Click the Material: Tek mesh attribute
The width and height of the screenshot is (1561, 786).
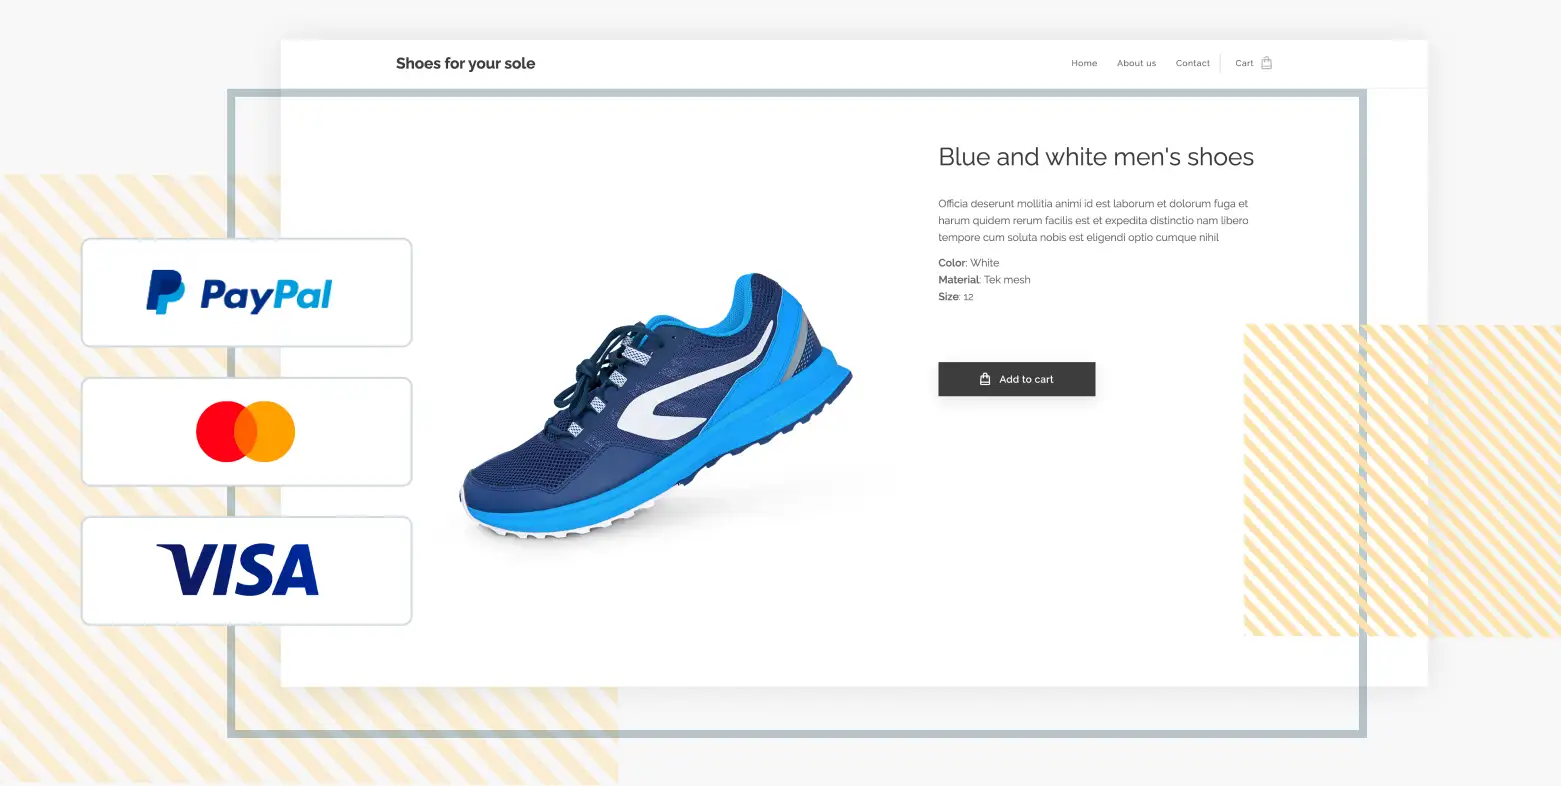(984, 280)
